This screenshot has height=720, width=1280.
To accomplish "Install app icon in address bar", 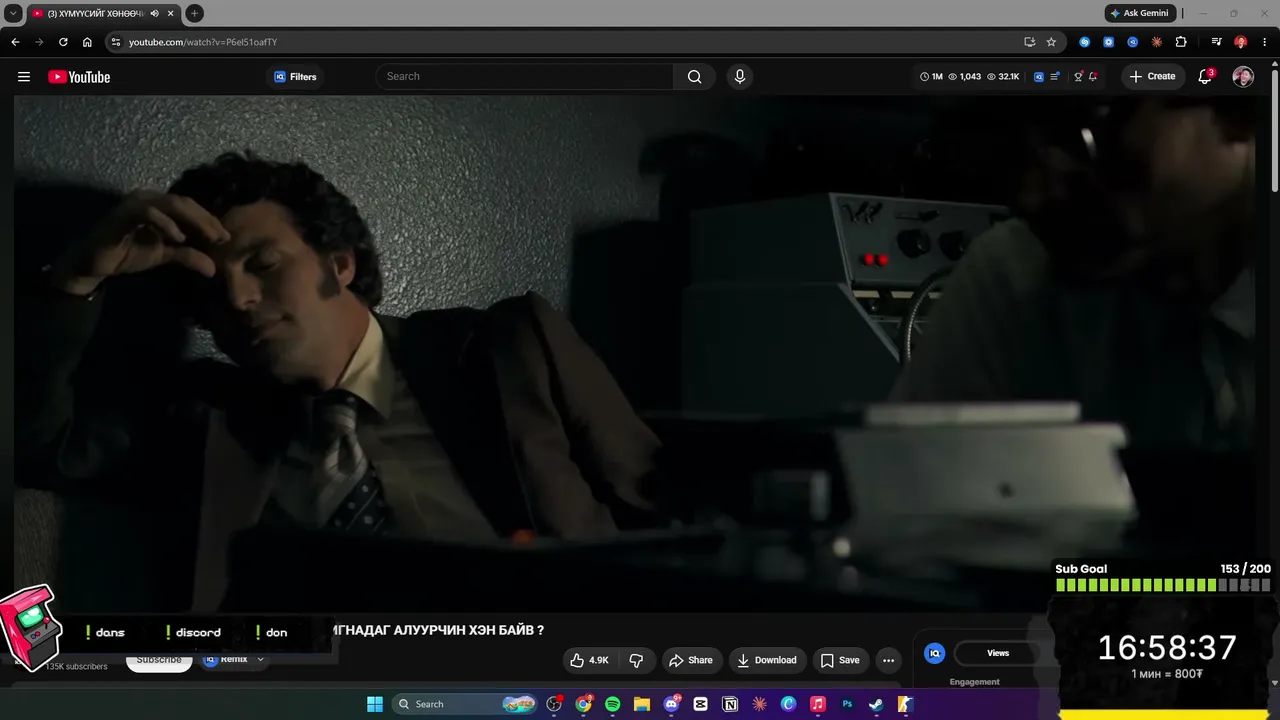I will tap(1029, 42).
